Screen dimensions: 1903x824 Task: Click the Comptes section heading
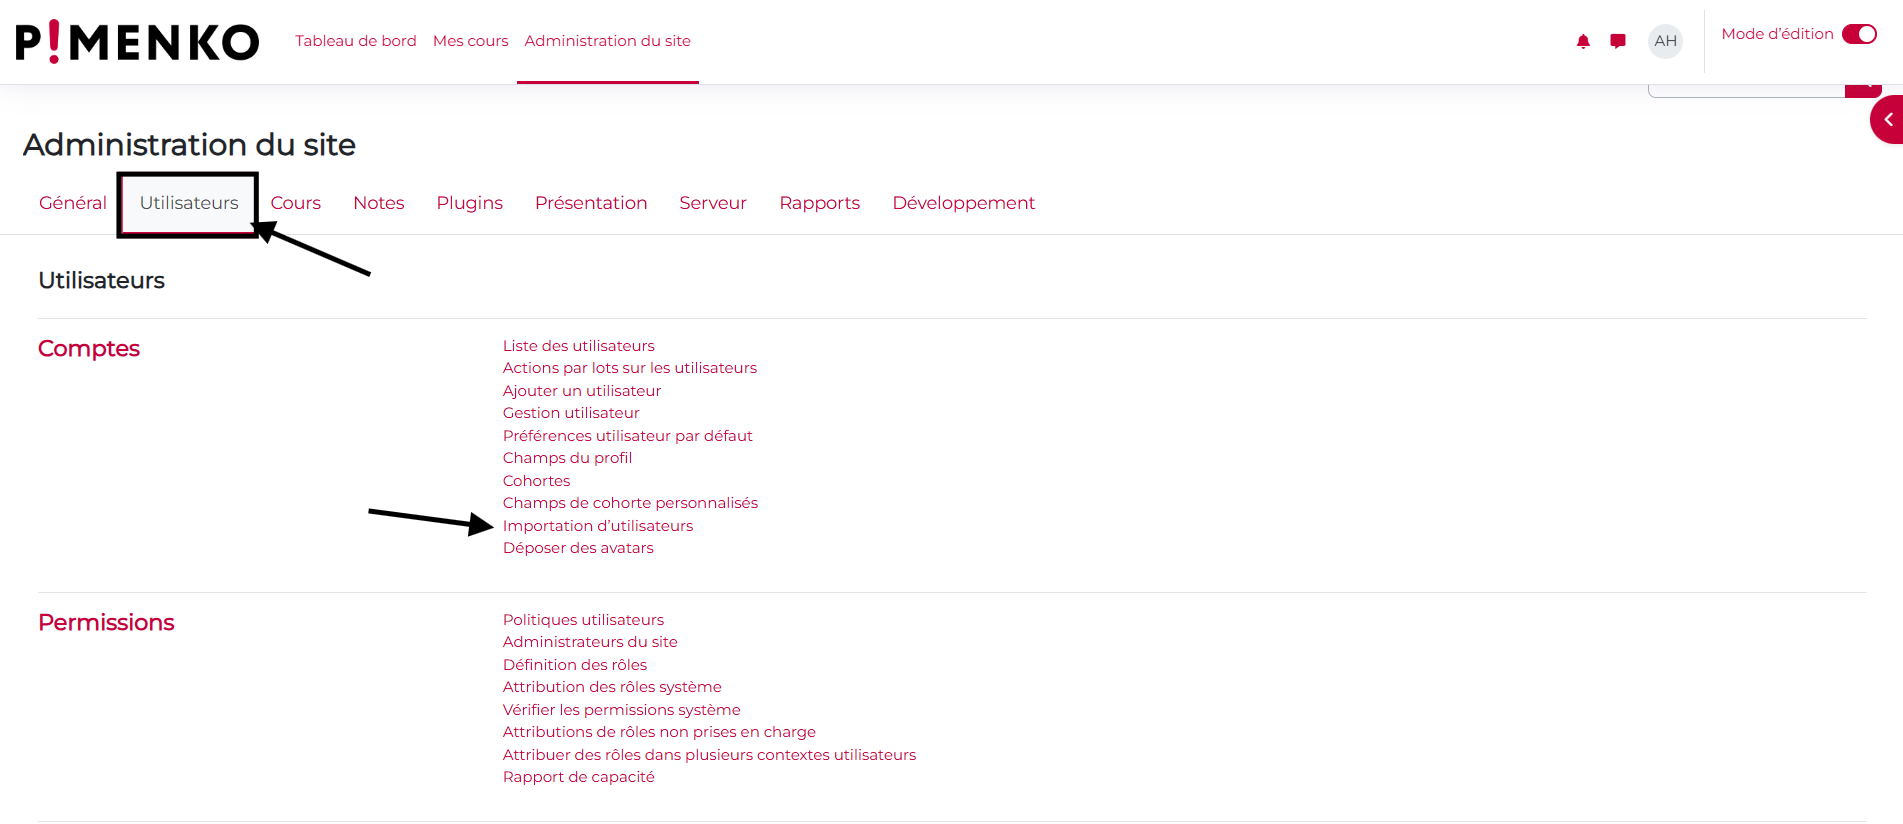[89, 349]
